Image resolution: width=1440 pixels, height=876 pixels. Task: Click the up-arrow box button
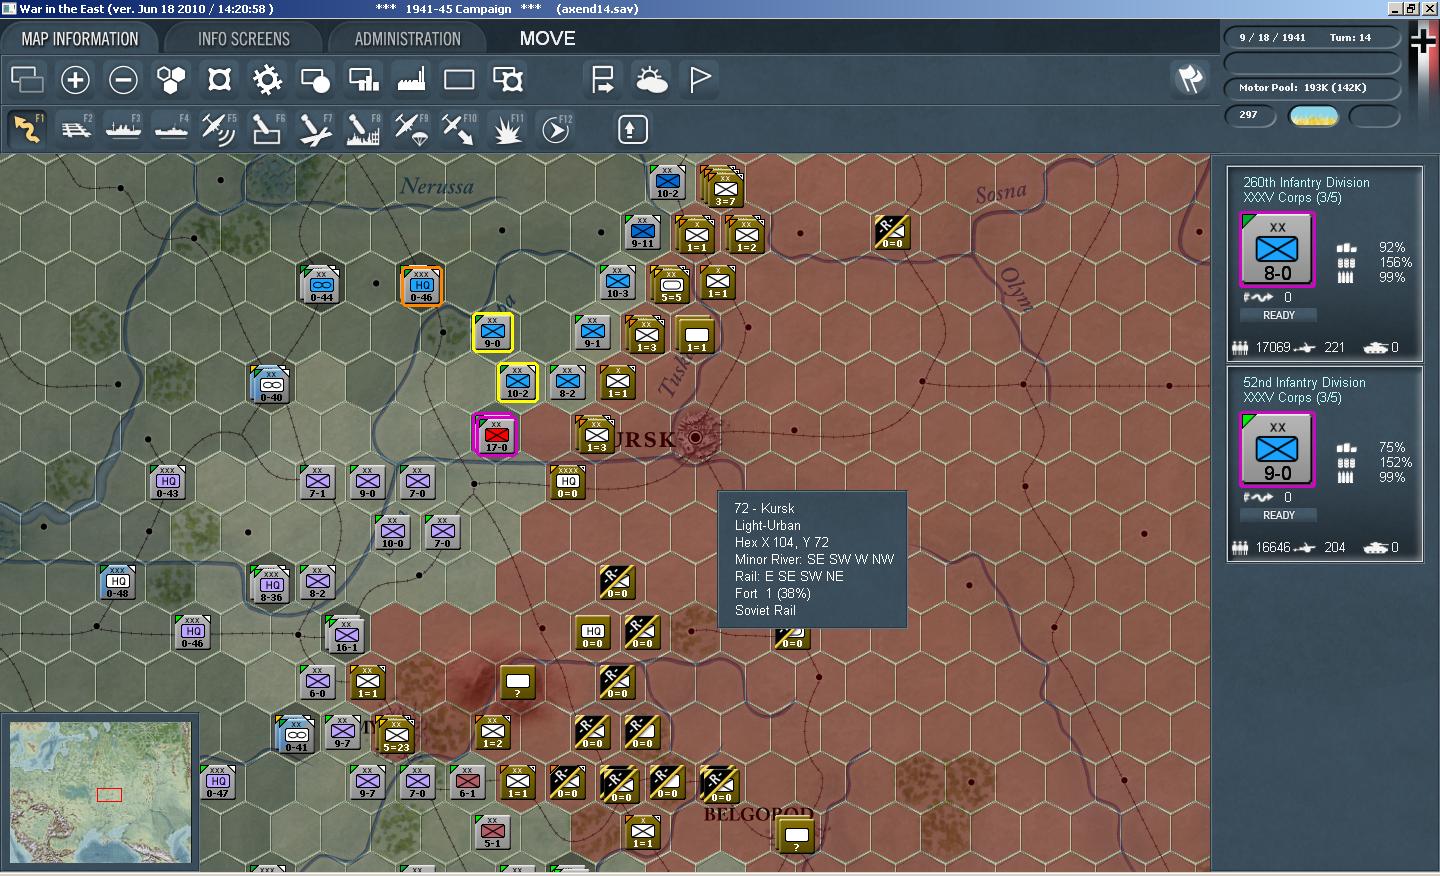632,129
